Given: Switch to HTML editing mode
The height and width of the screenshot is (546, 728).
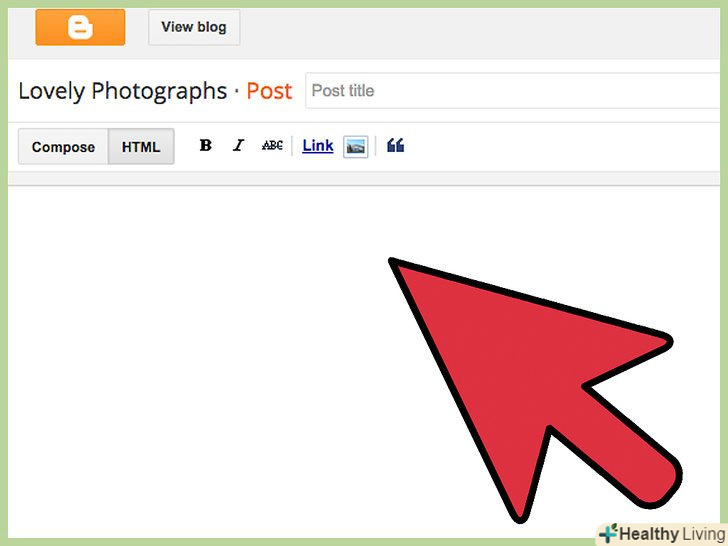Looking at the screenshot, I should click(141, 147).
